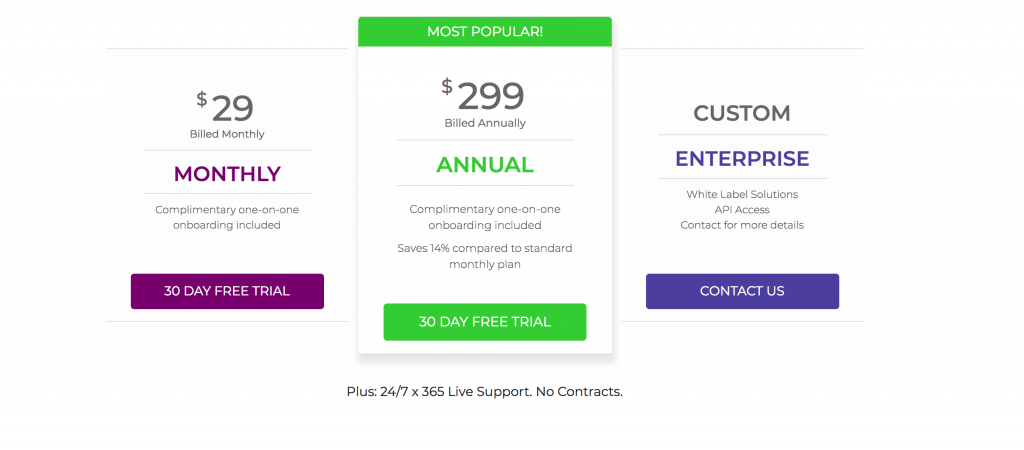This screenshot has height=450, width=1024.
Task: Select the MONTHLY plan heading
Action: [x=227, y=174]
